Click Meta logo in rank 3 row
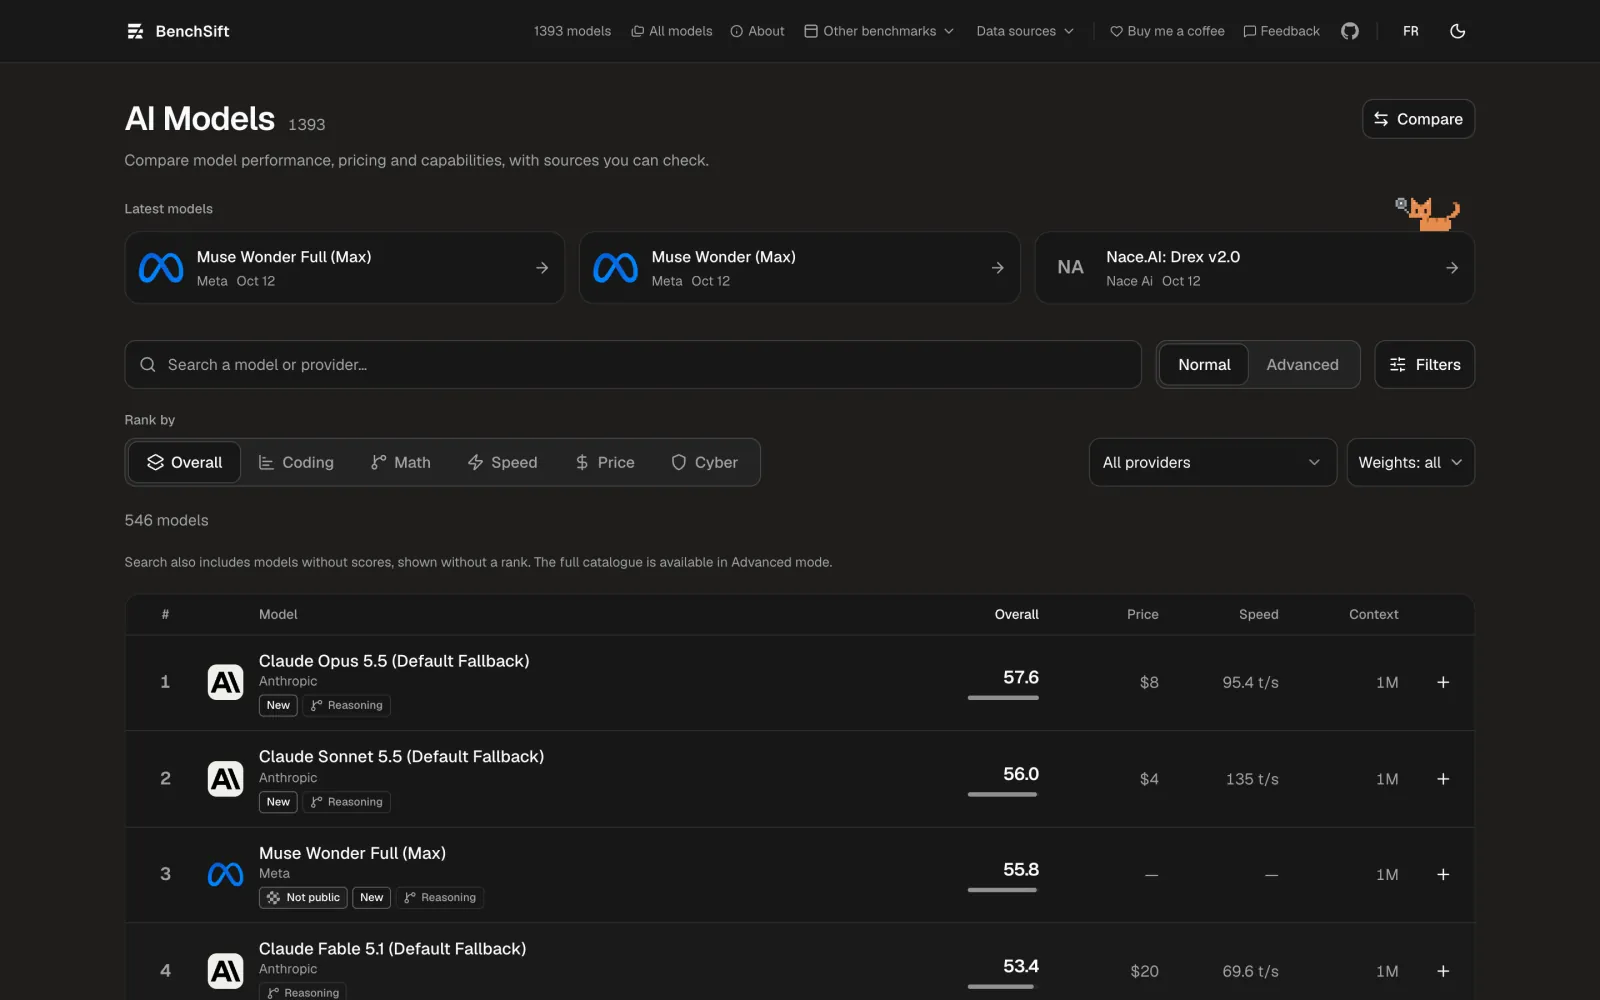 pos(225,874)
